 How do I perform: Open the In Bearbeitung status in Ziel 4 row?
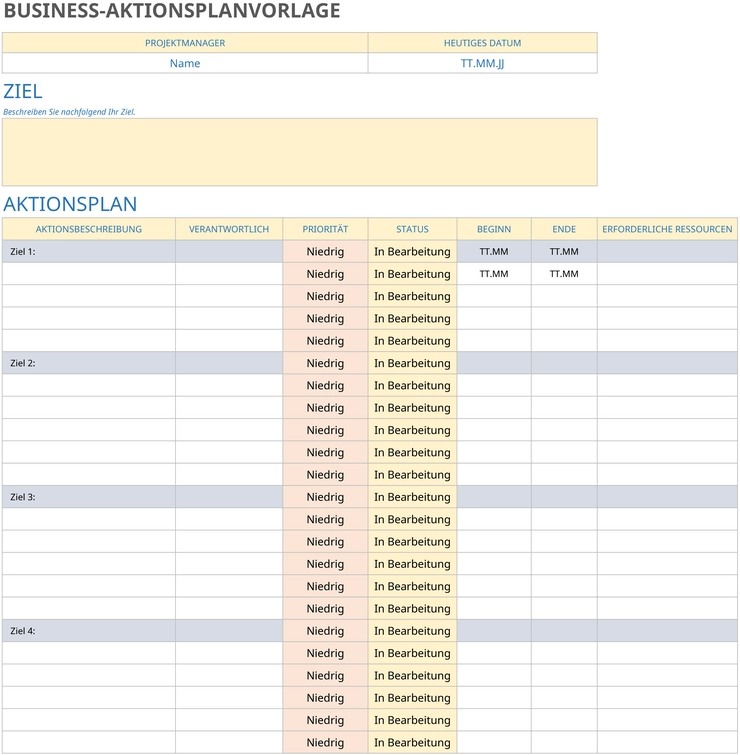[x=412, y=631]
